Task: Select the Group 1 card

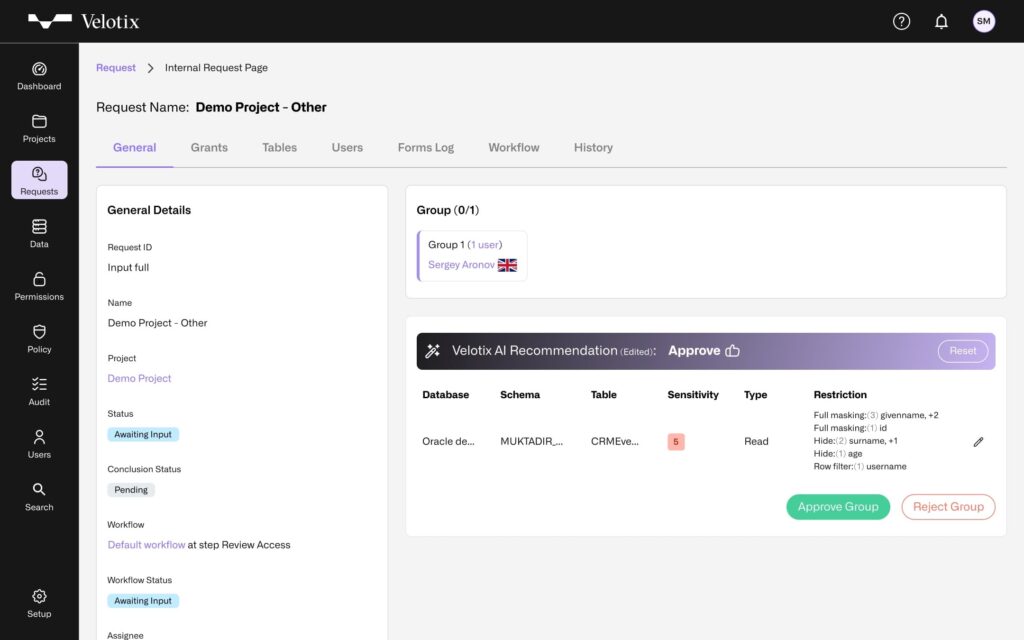Action: click(x=472, y=255)
